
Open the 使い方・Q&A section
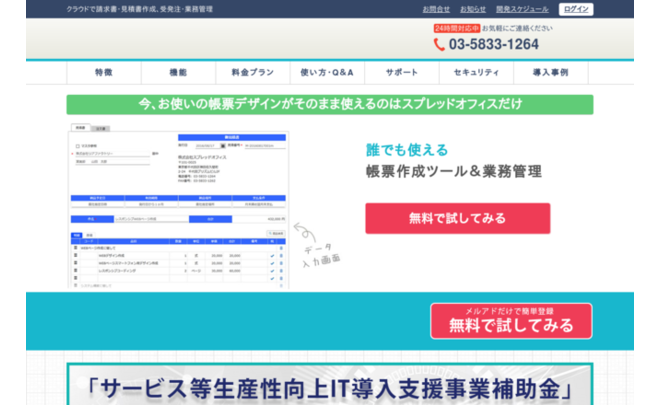327,73
